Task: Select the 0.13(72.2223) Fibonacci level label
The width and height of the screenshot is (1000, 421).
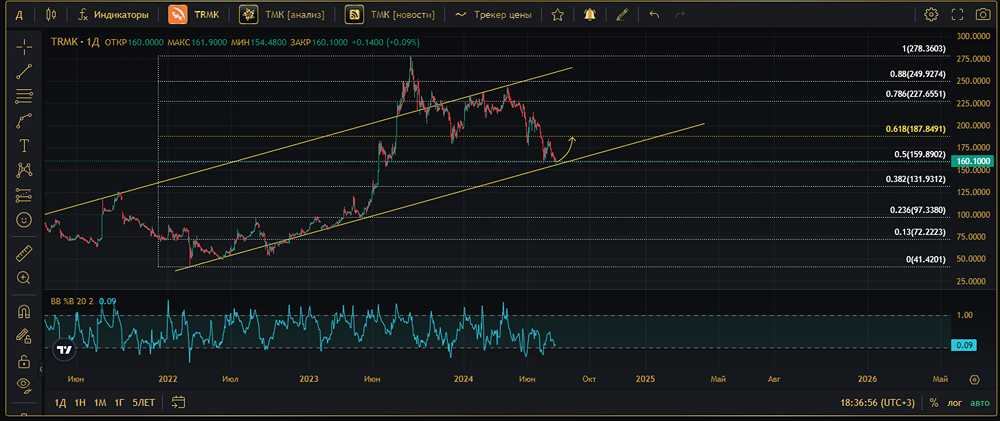Action: 920,232
